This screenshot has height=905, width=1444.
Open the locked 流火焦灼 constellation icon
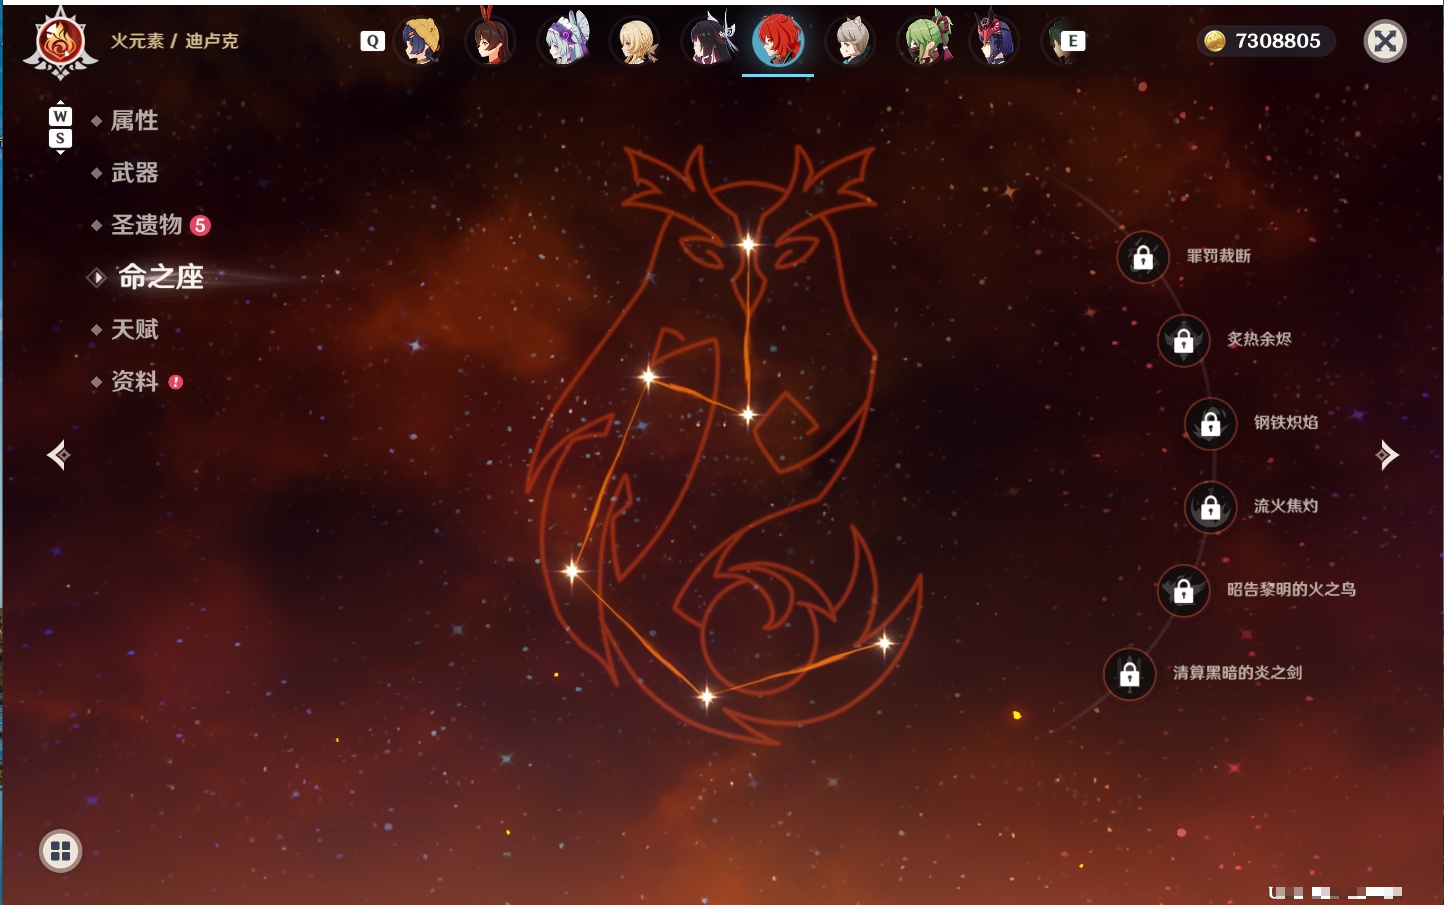tap(1211, 508)
